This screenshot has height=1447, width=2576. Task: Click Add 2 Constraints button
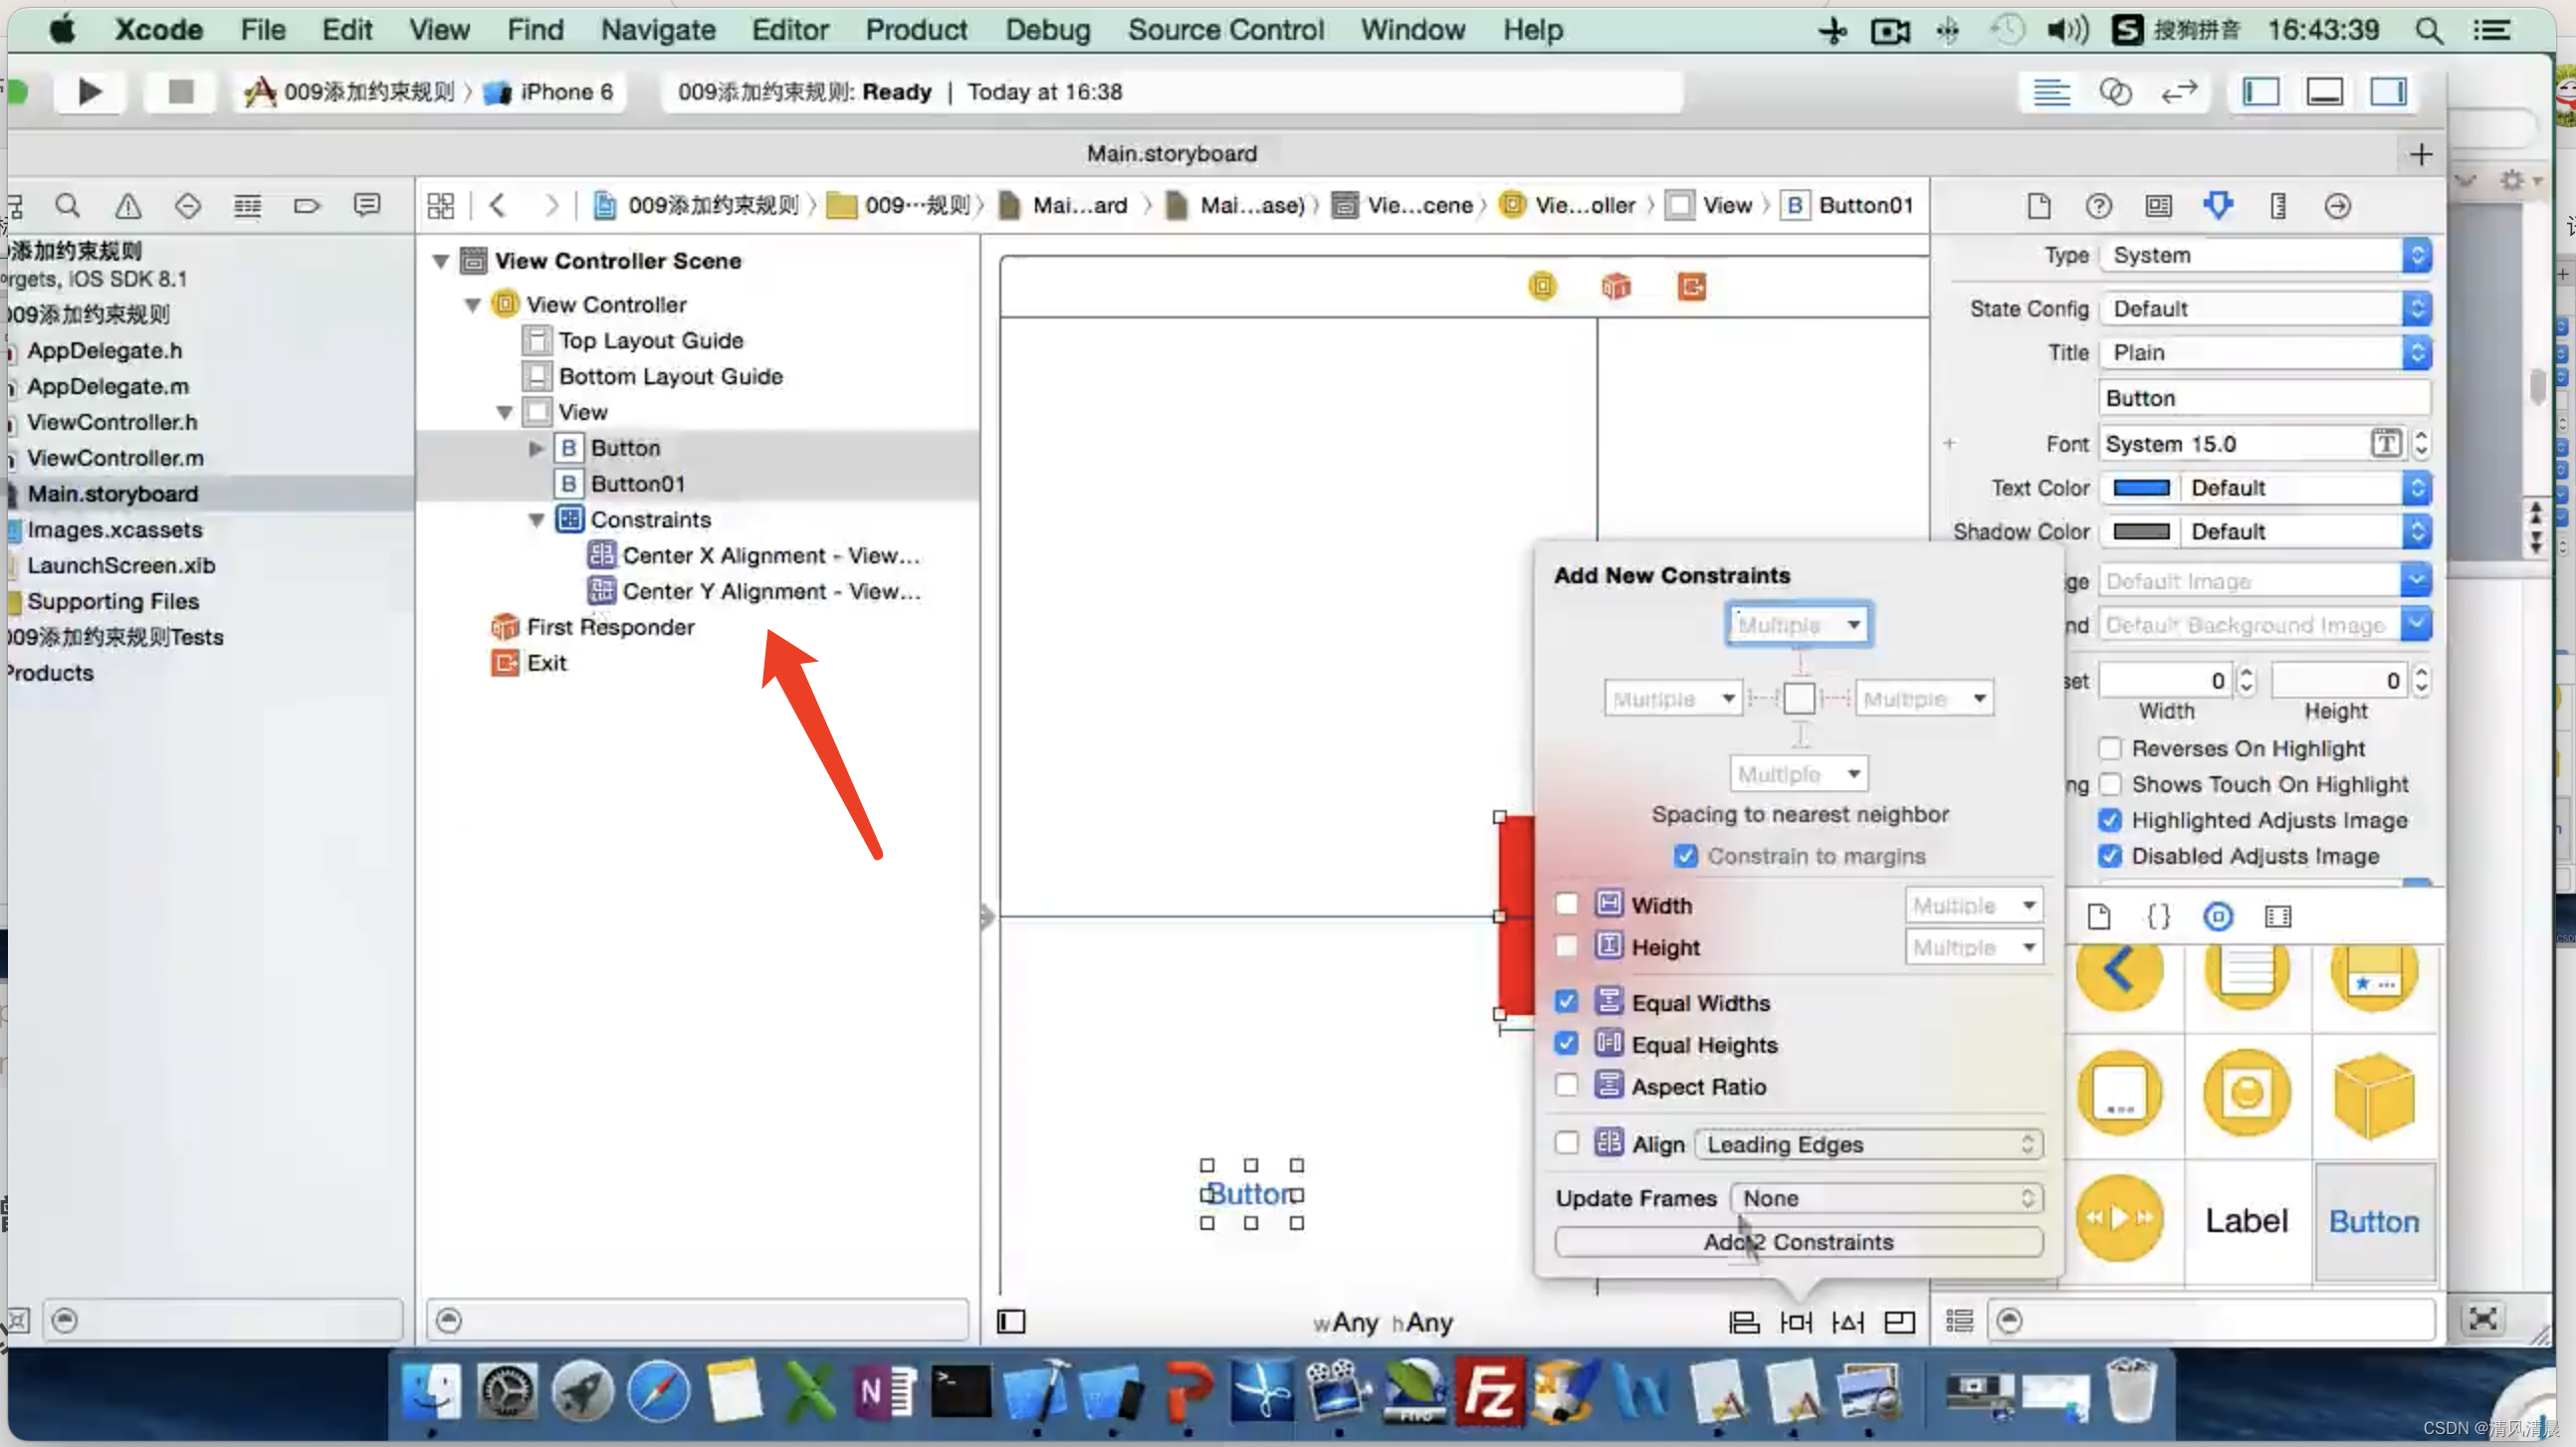[1798, 1242]
